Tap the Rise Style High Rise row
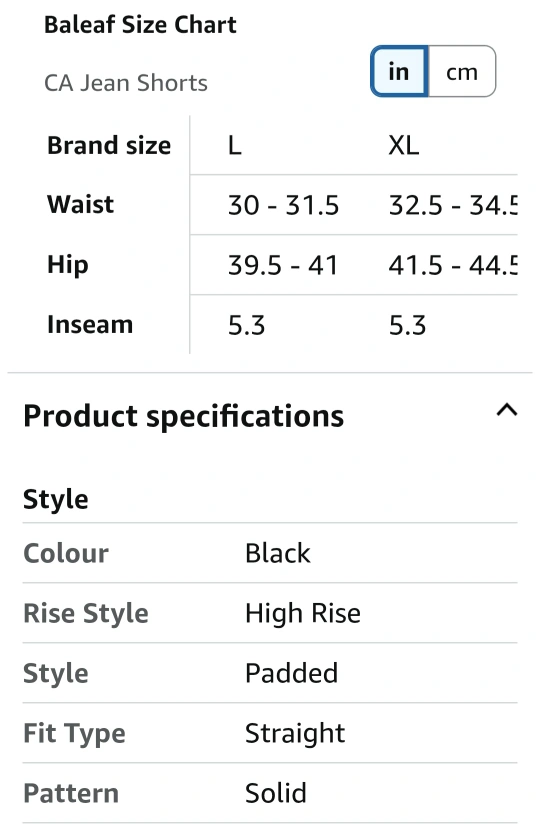Screen dimensions: 540x824 coord(270,613)
